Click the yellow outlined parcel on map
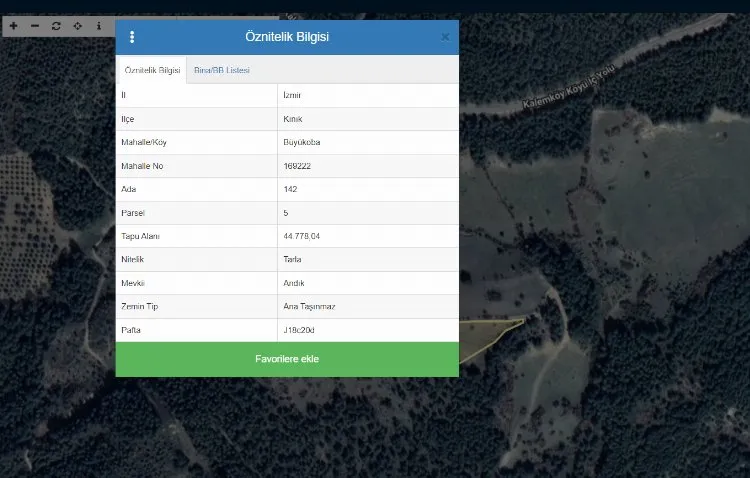750x478 pixels. pyautogui.click(x=490, y=335)
